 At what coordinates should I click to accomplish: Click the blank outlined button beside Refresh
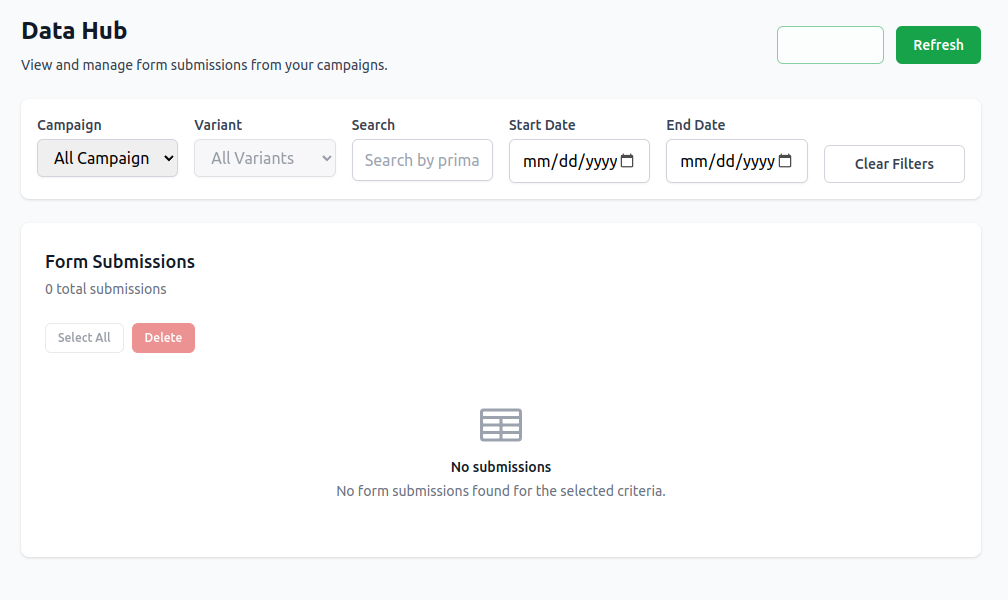point(830,45)
